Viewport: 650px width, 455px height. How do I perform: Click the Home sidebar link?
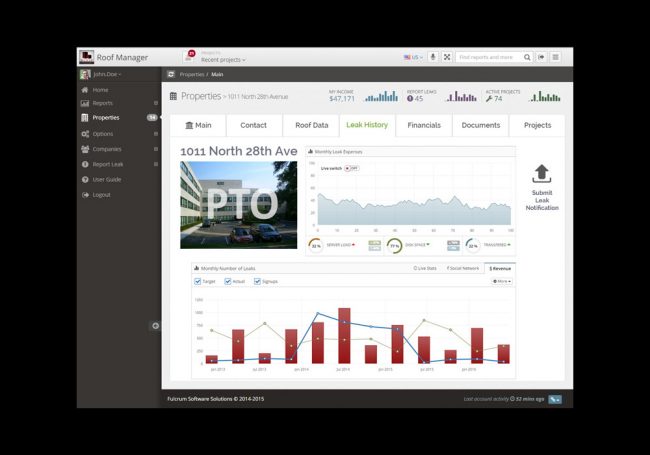click(100, 90)
